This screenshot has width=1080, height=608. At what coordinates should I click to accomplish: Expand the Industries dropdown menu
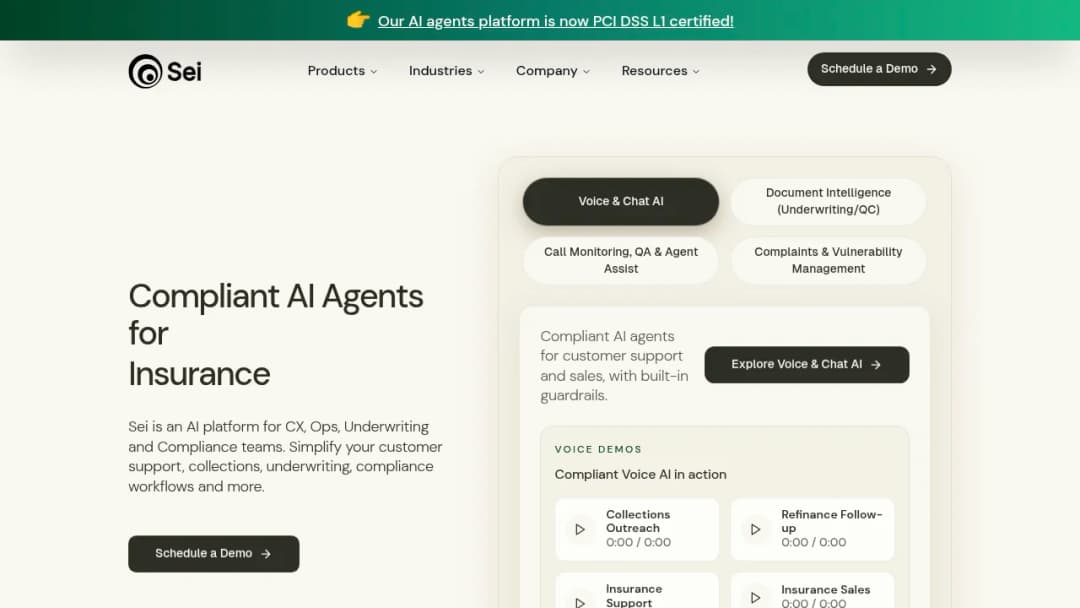click(446, 71)
